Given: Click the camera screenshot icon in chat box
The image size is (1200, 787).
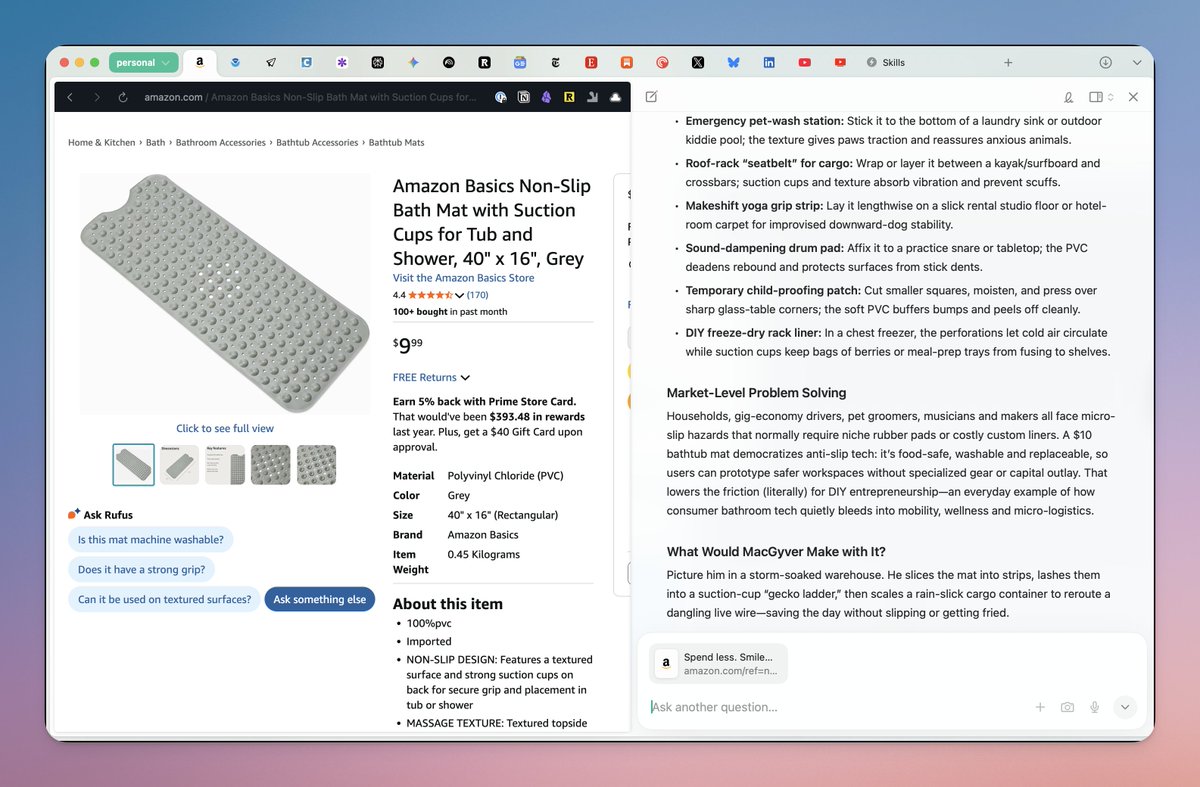Looking at the screenshot, I should click(1067, 707).
